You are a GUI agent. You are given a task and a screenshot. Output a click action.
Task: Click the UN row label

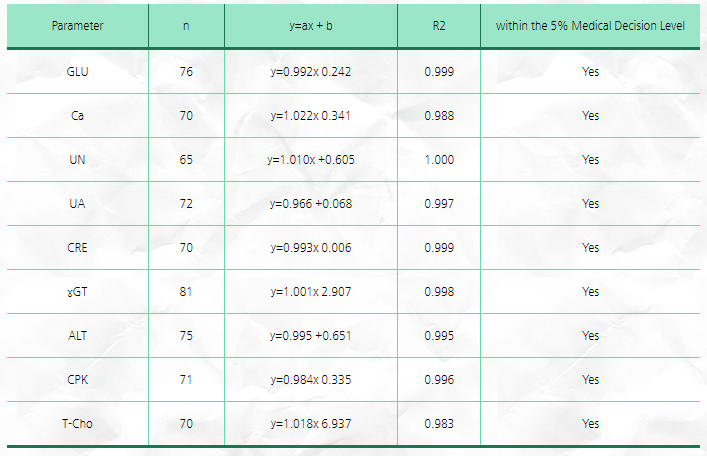(77, 160)
